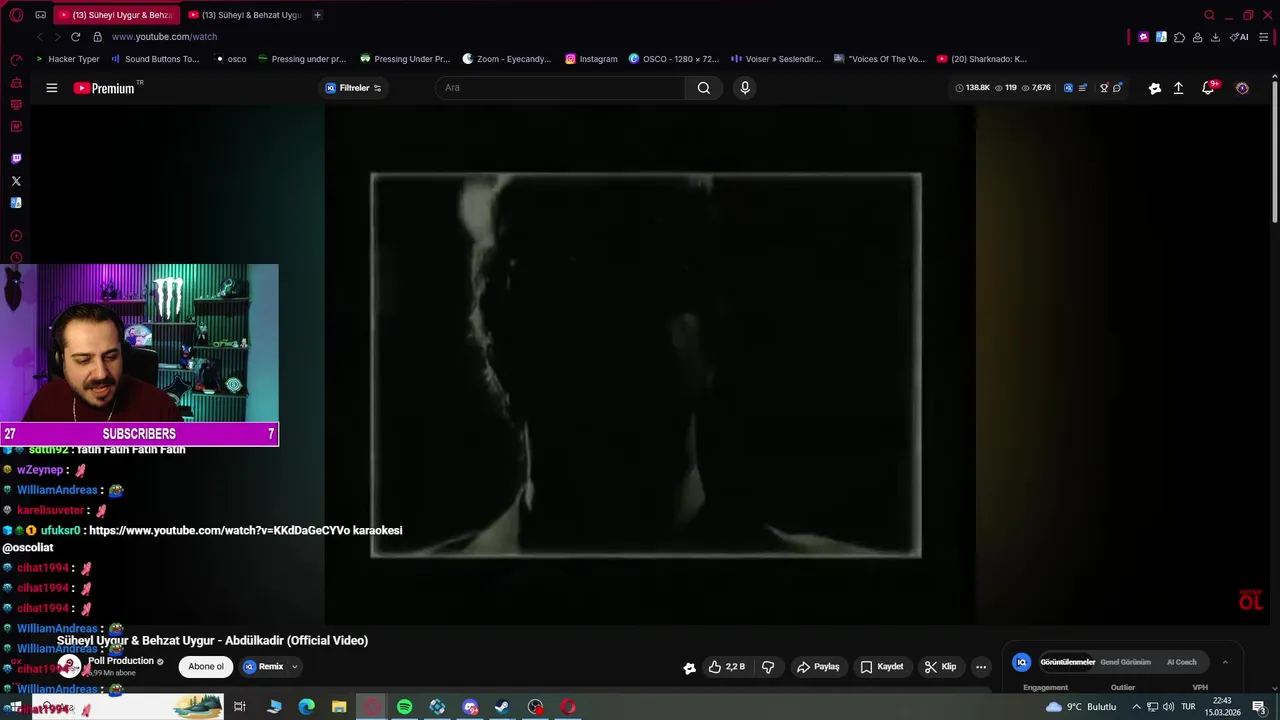Click the Paylaş share button

818,667
